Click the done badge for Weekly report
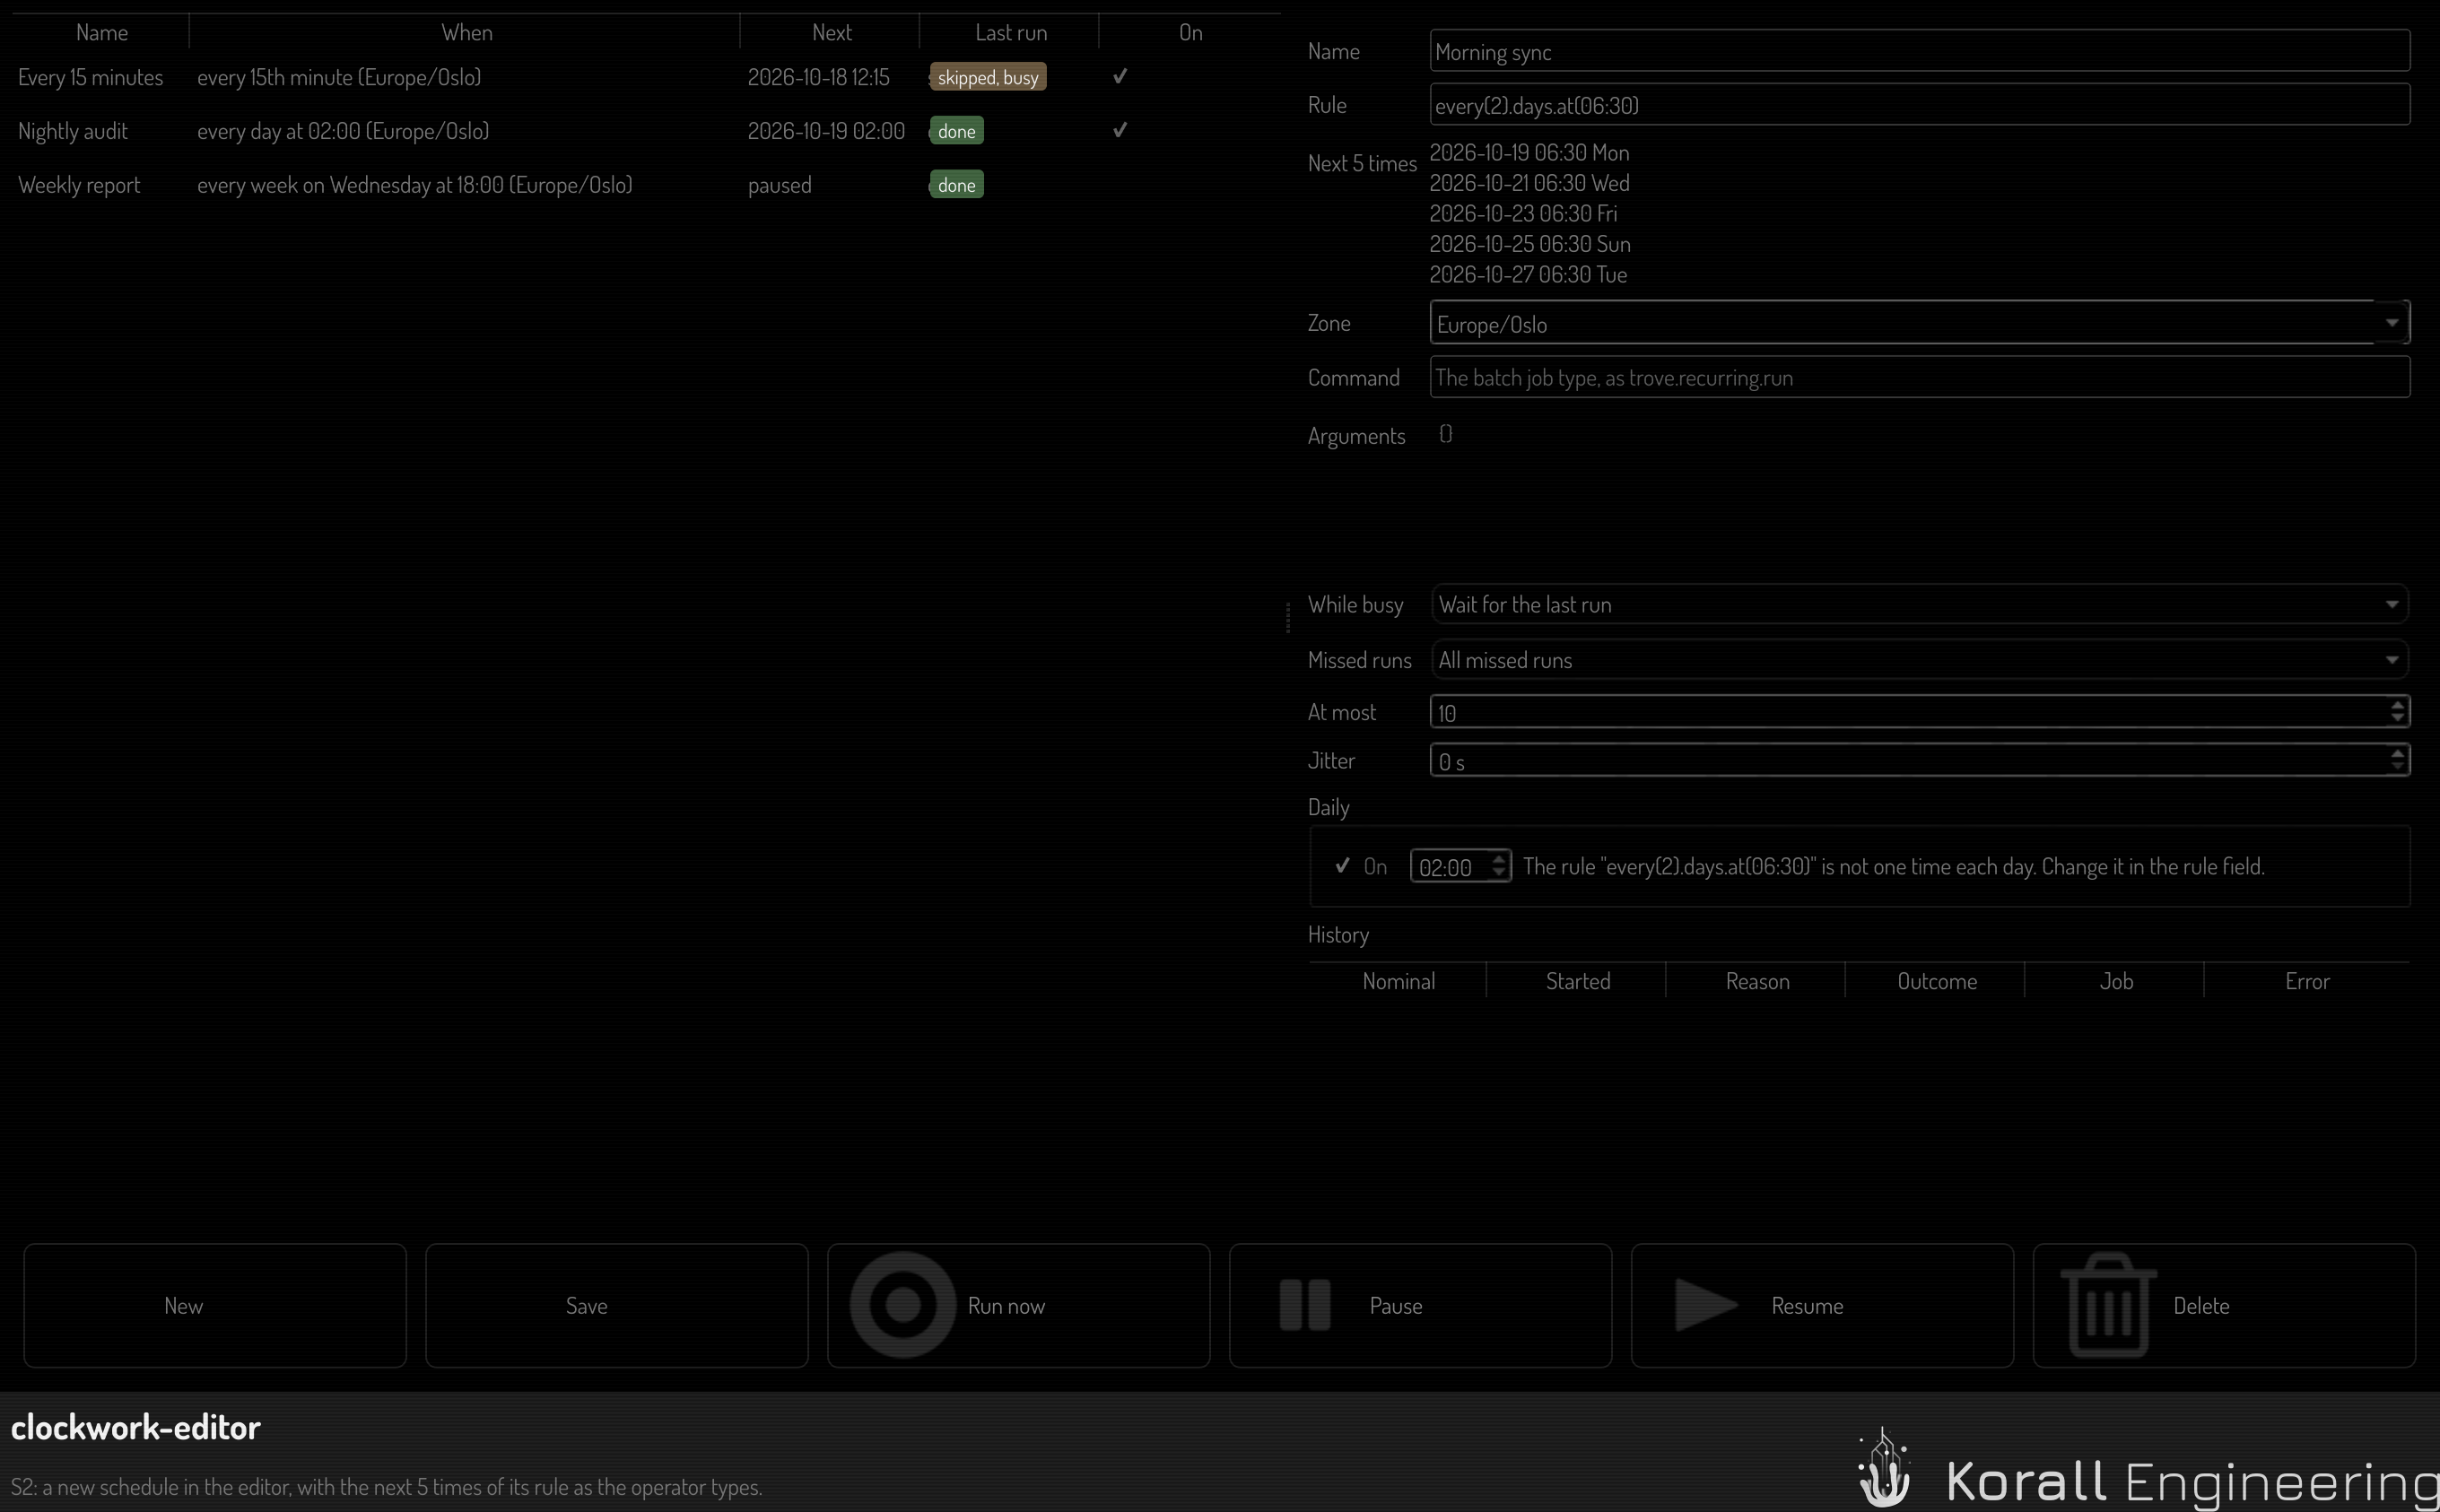The height and width of the screenshot is (1512, 2440). tap(956, 185)
